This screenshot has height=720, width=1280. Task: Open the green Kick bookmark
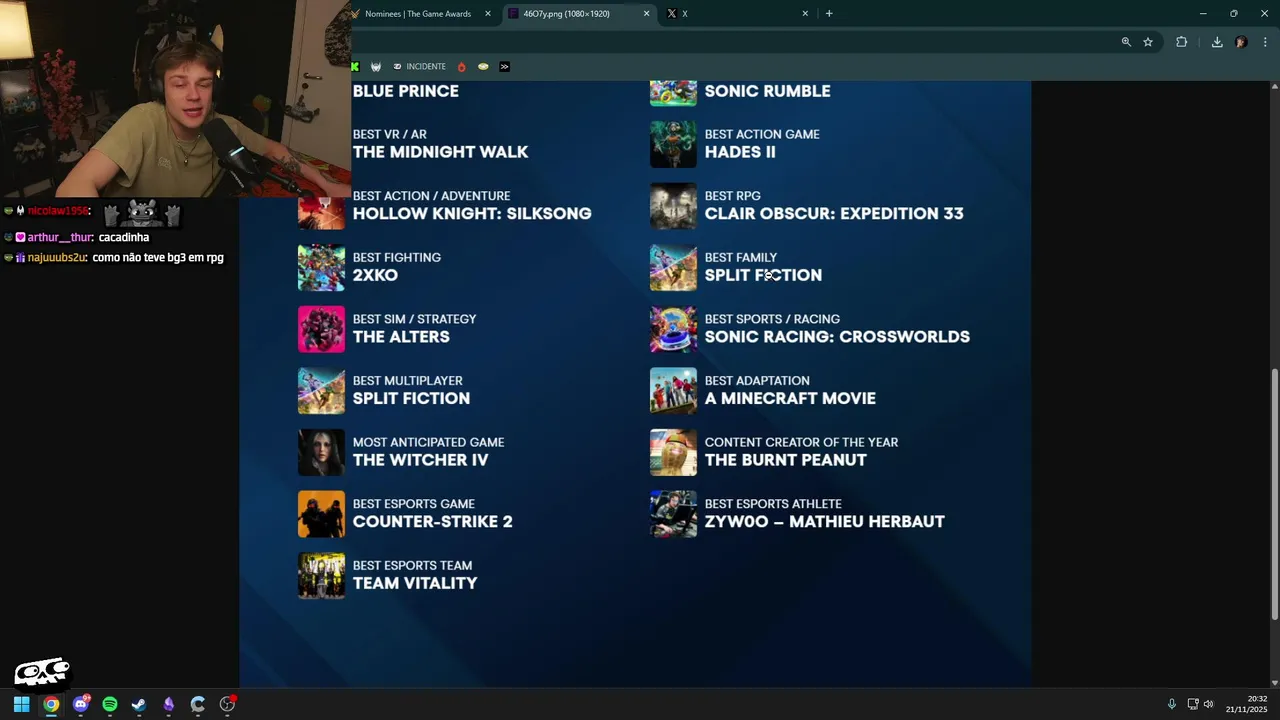tap(355, 67)
